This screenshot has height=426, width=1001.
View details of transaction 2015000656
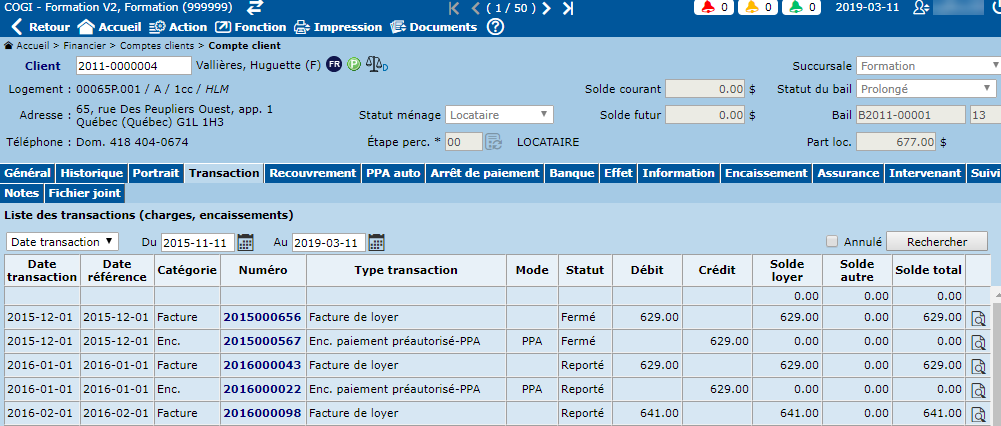977,319
